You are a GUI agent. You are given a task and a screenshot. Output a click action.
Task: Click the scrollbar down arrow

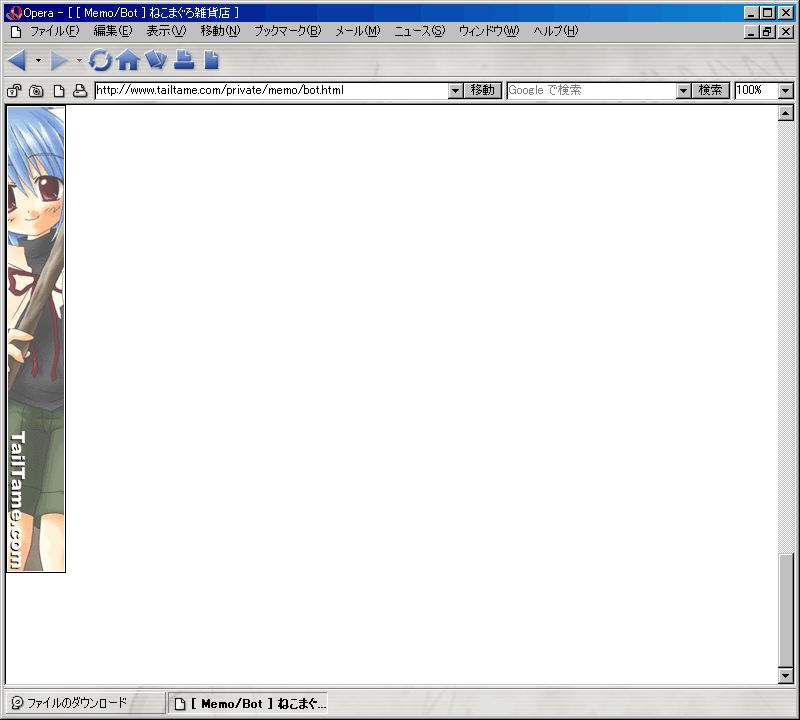(x=786, y=676)
